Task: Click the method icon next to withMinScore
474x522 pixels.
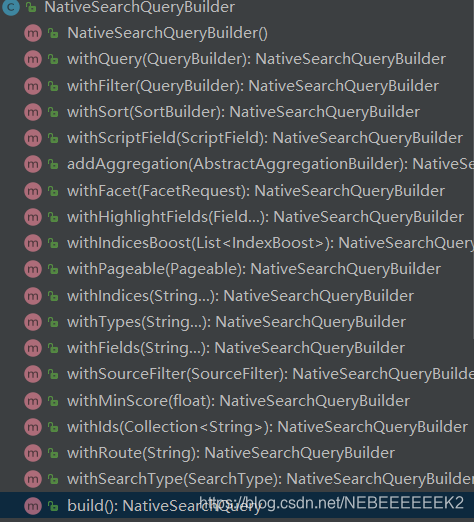Action: [33, 401]
